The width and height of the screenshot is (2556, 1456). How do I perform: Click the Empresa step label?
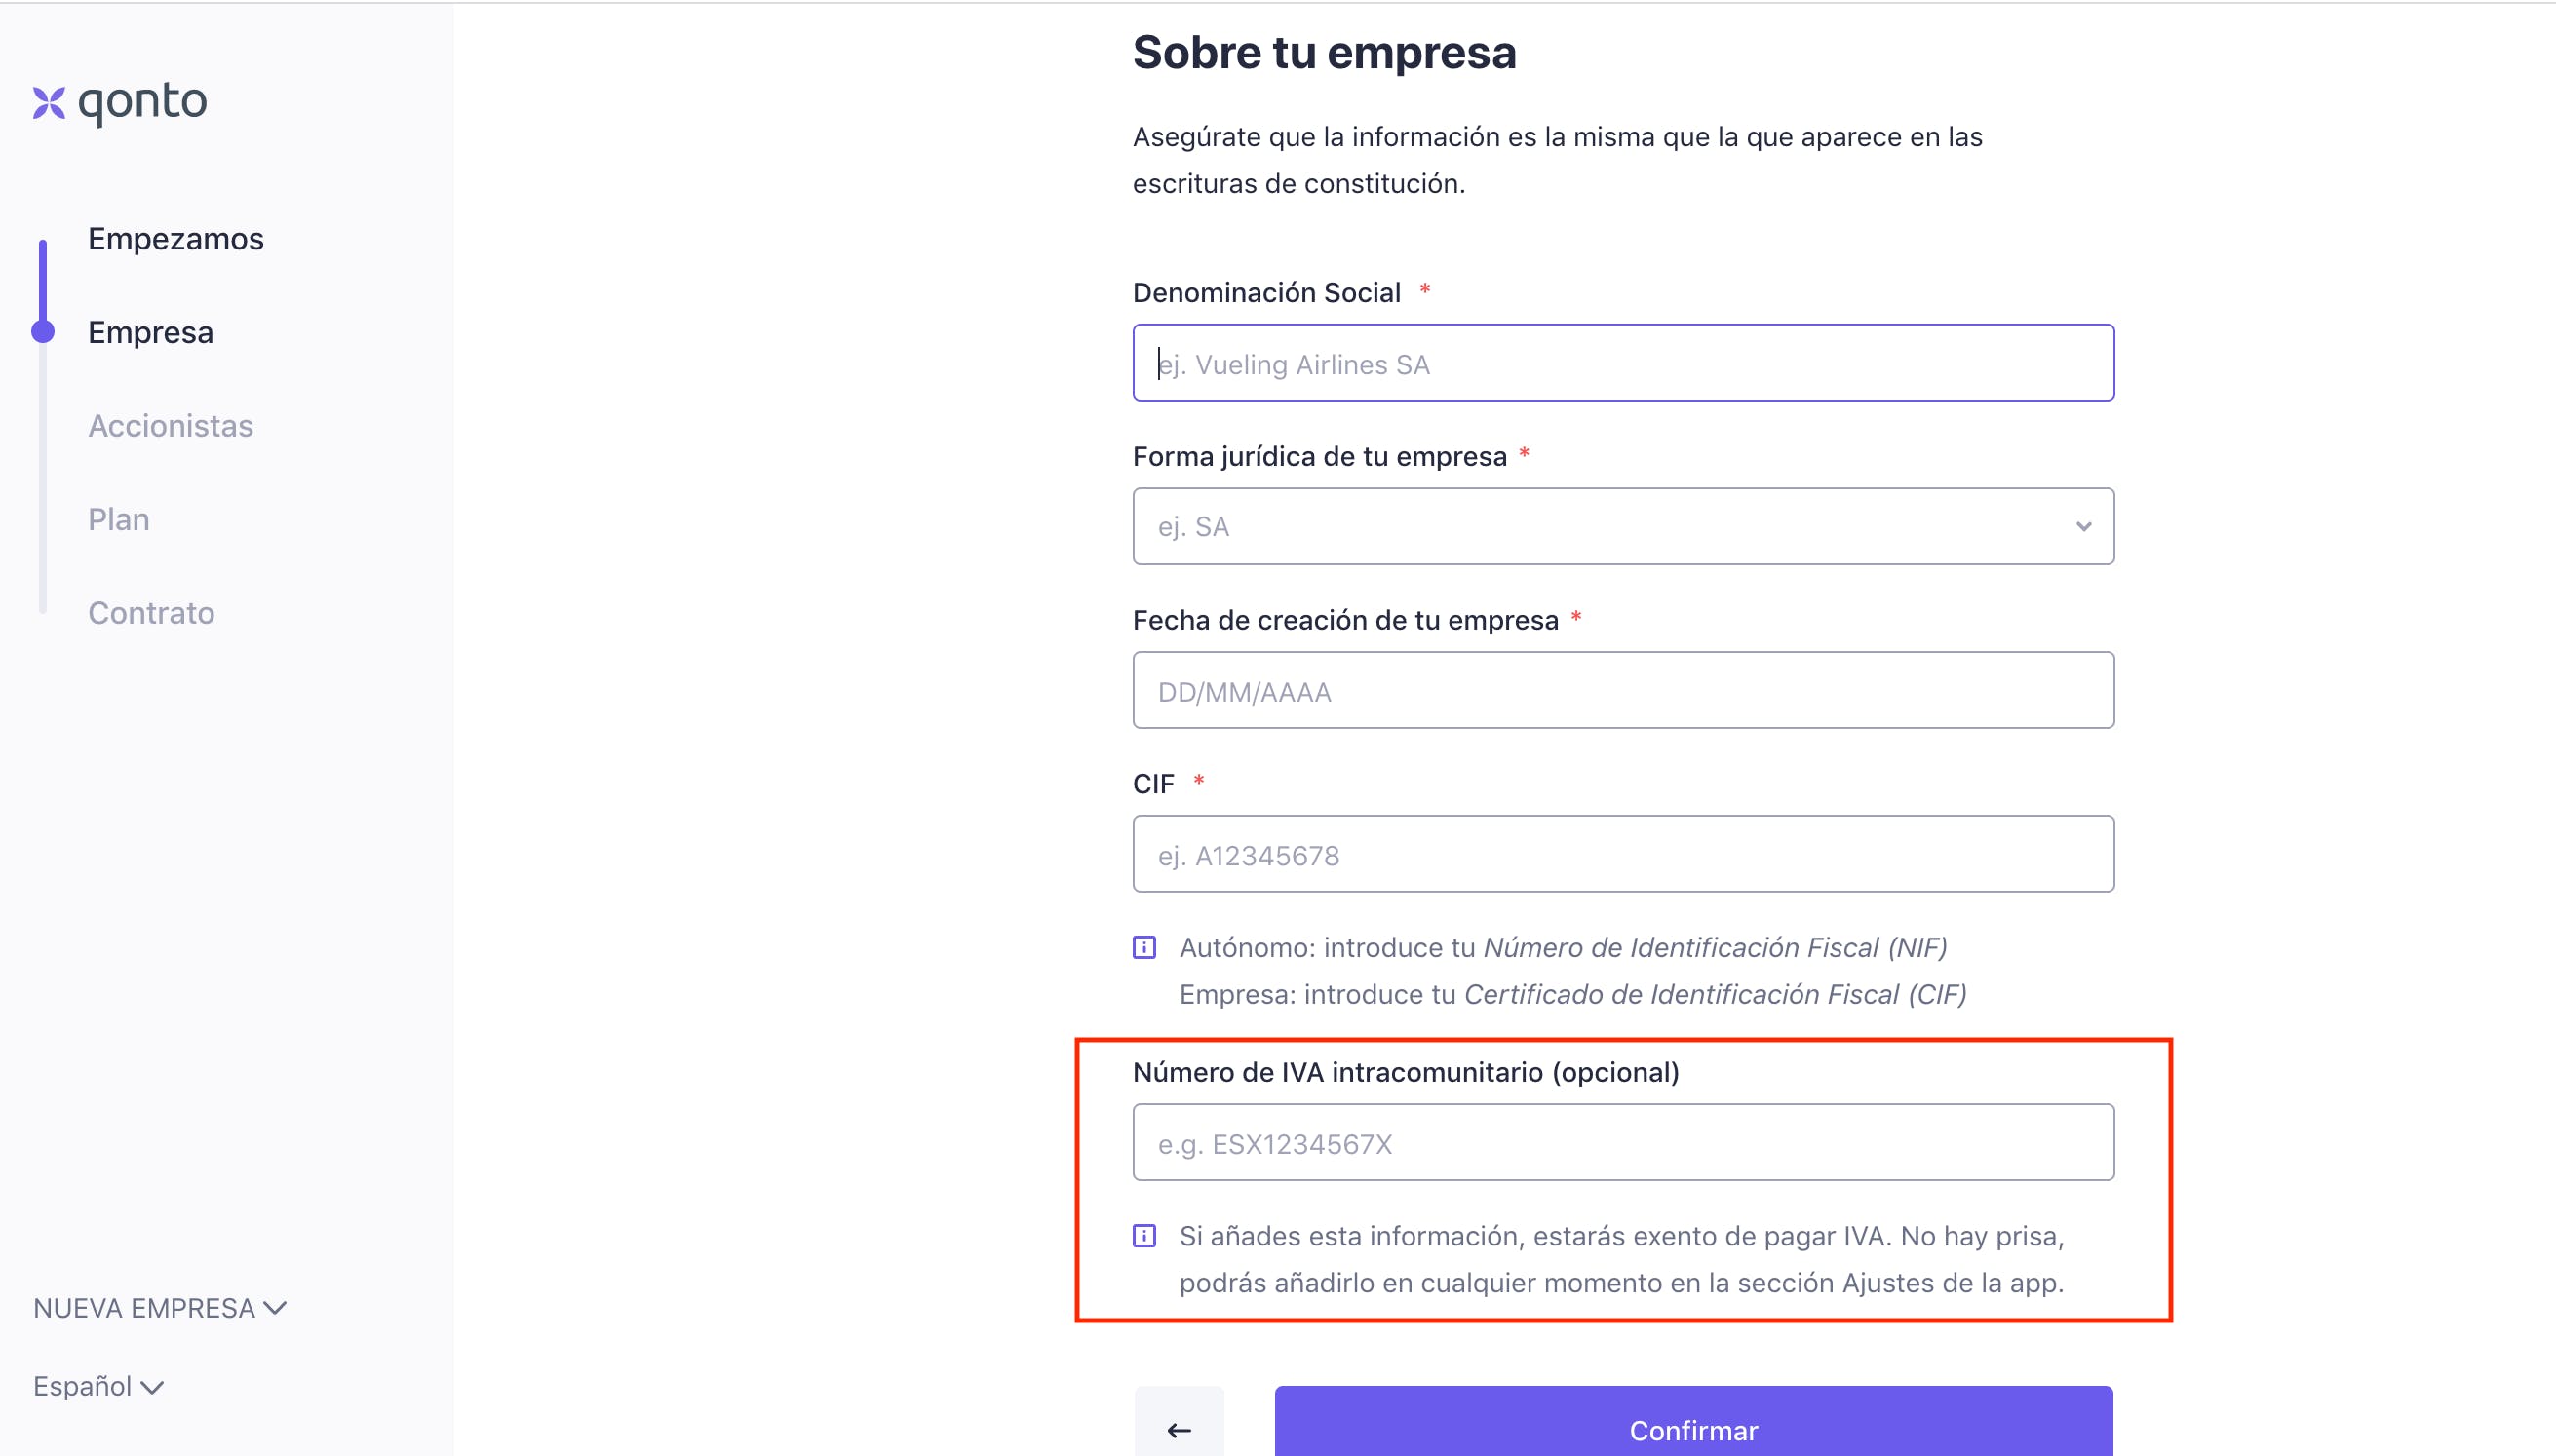[151, 332]
